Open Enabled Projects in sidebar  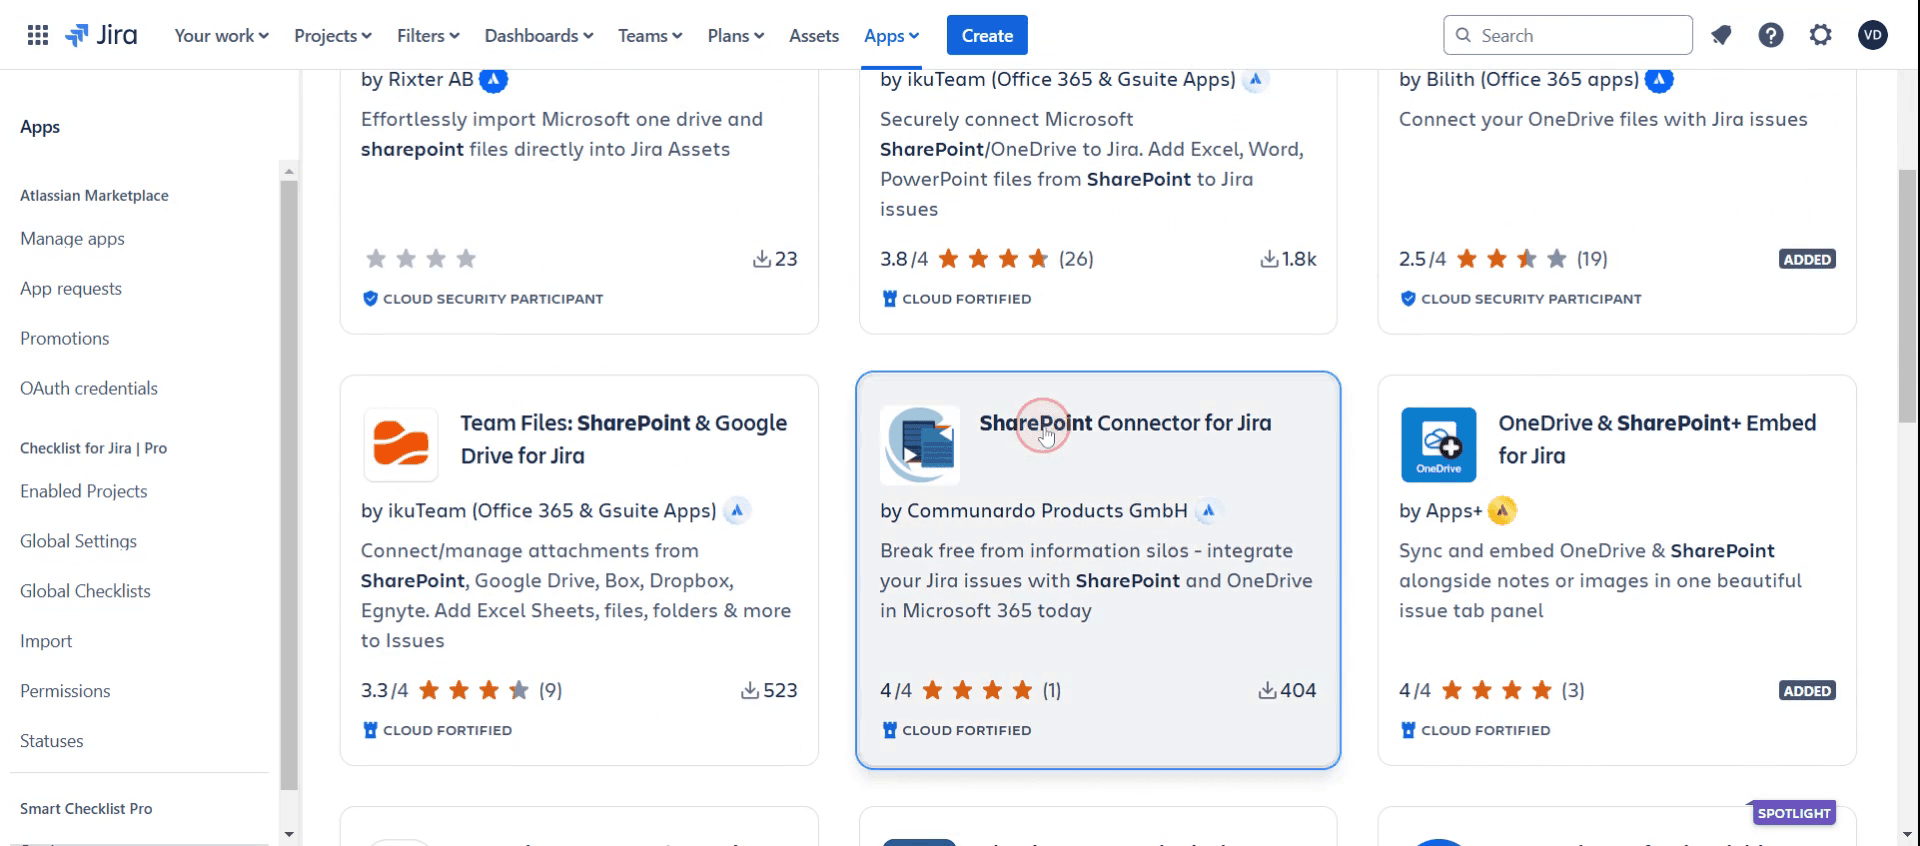pos(84,491)
